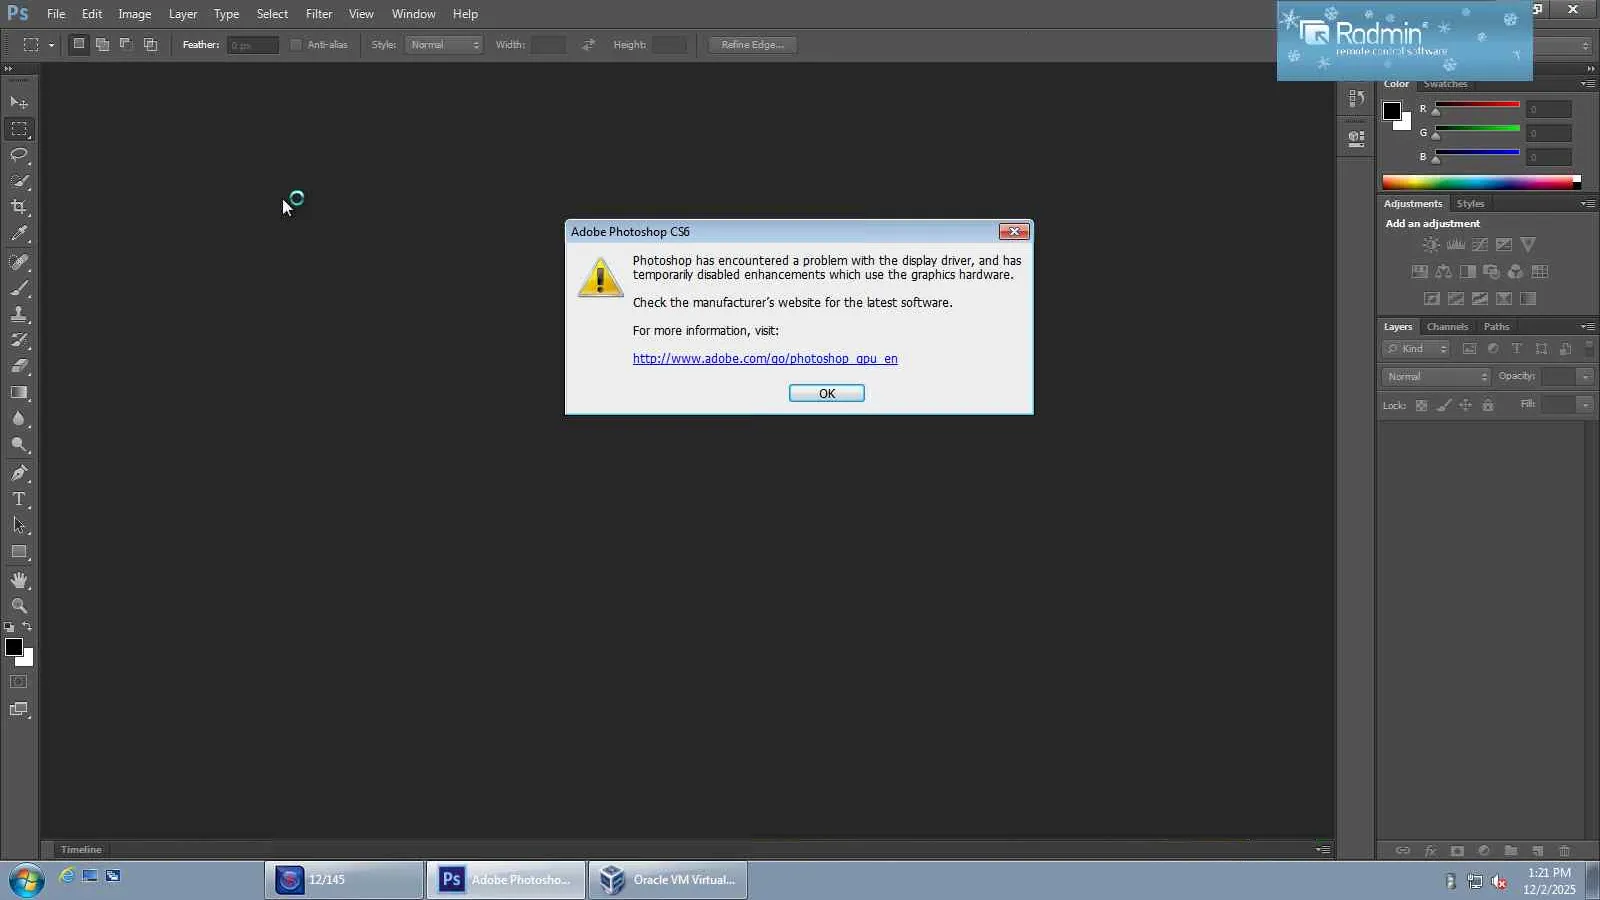Toggle the Anti-alias checkbox

tap(296, 45)
